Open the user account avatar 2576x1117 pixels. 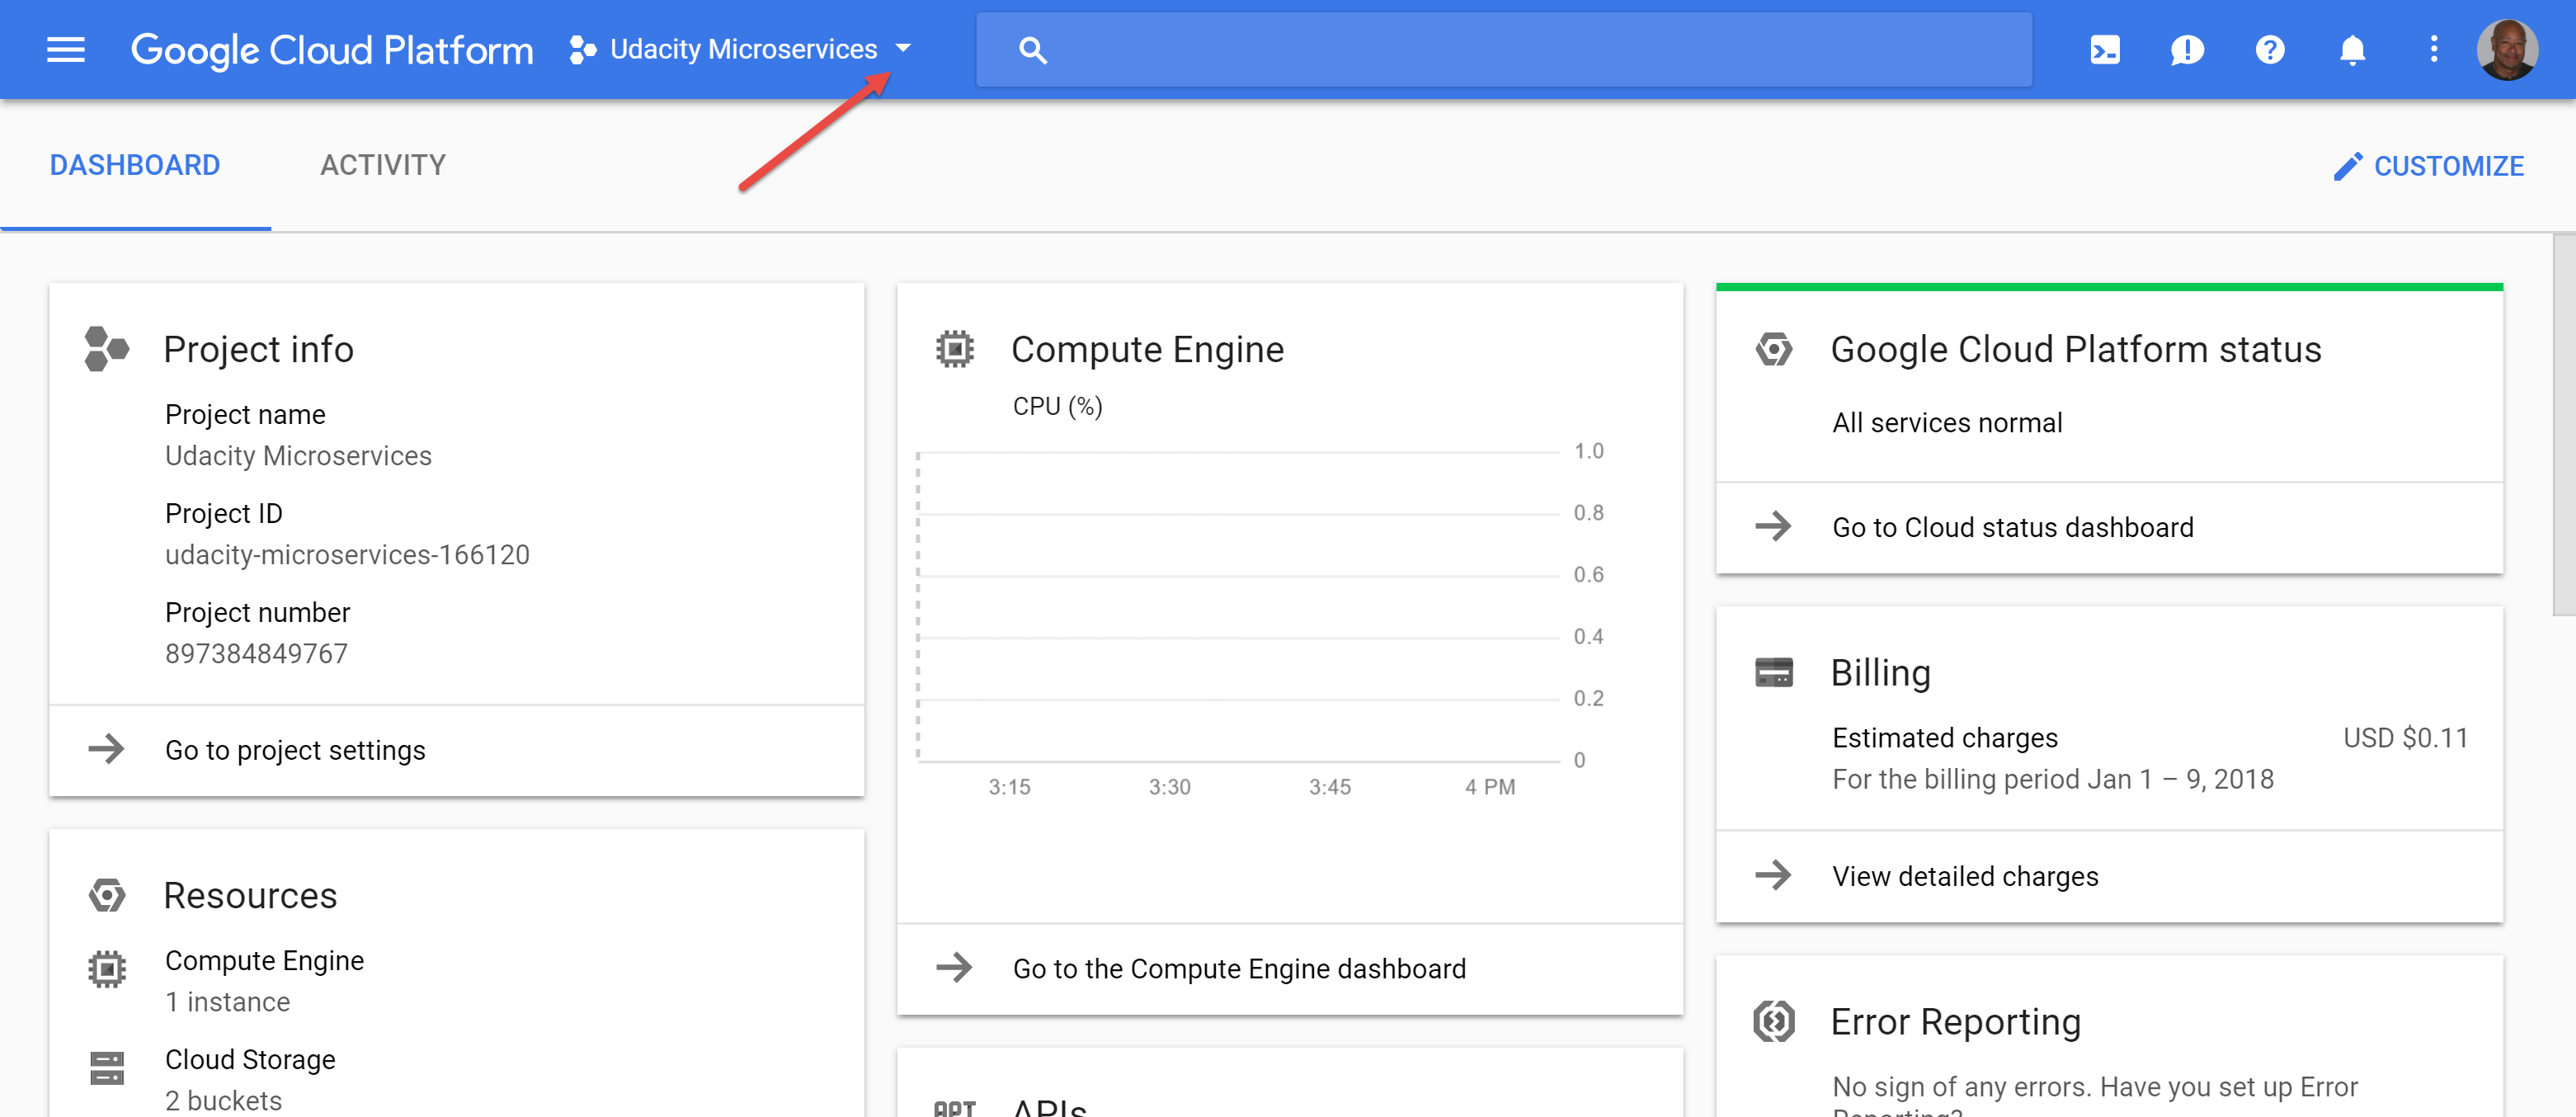(2507, 50)
